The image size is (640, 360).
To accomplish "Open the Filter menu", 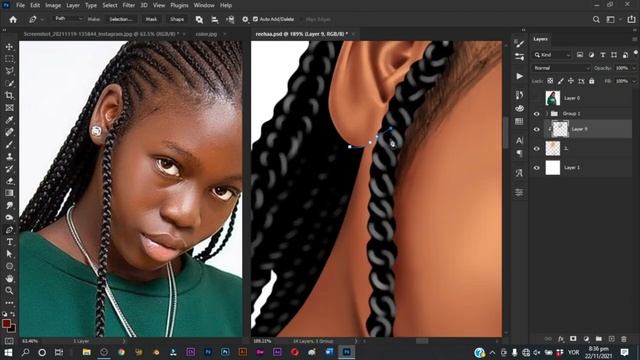I will coord(129,5).
